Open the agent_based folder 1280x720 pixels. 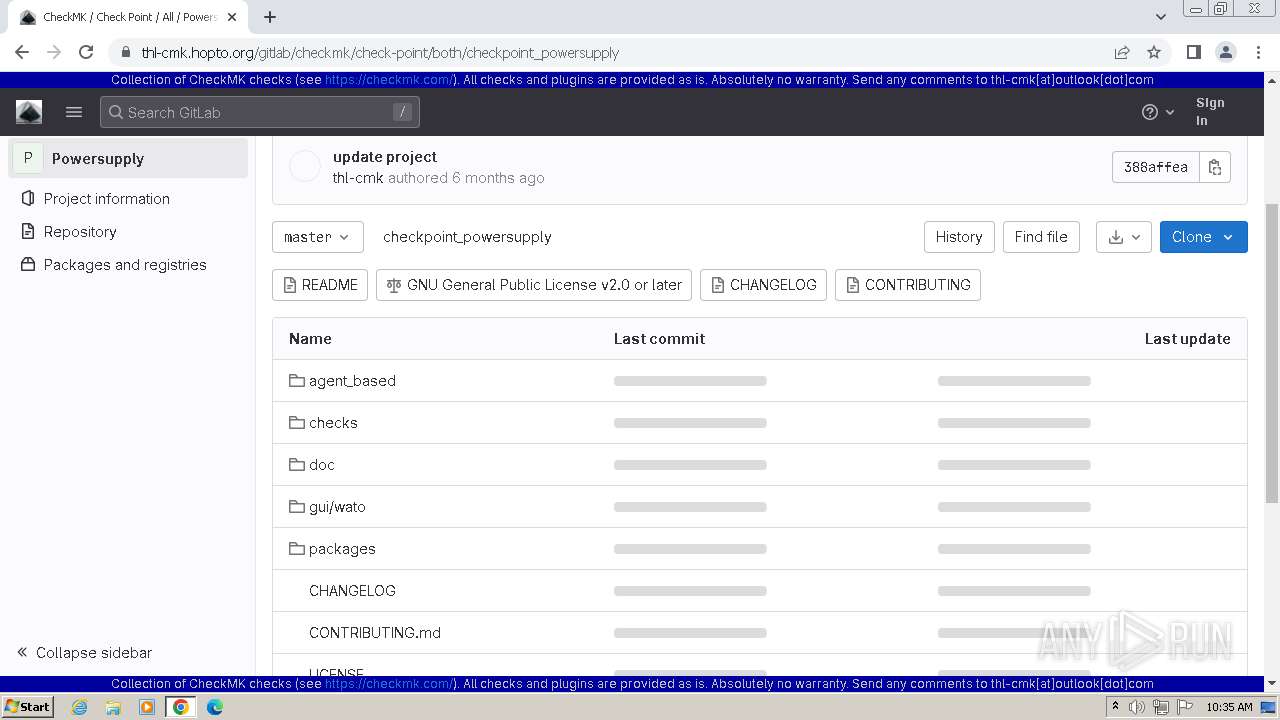[352, 381]
